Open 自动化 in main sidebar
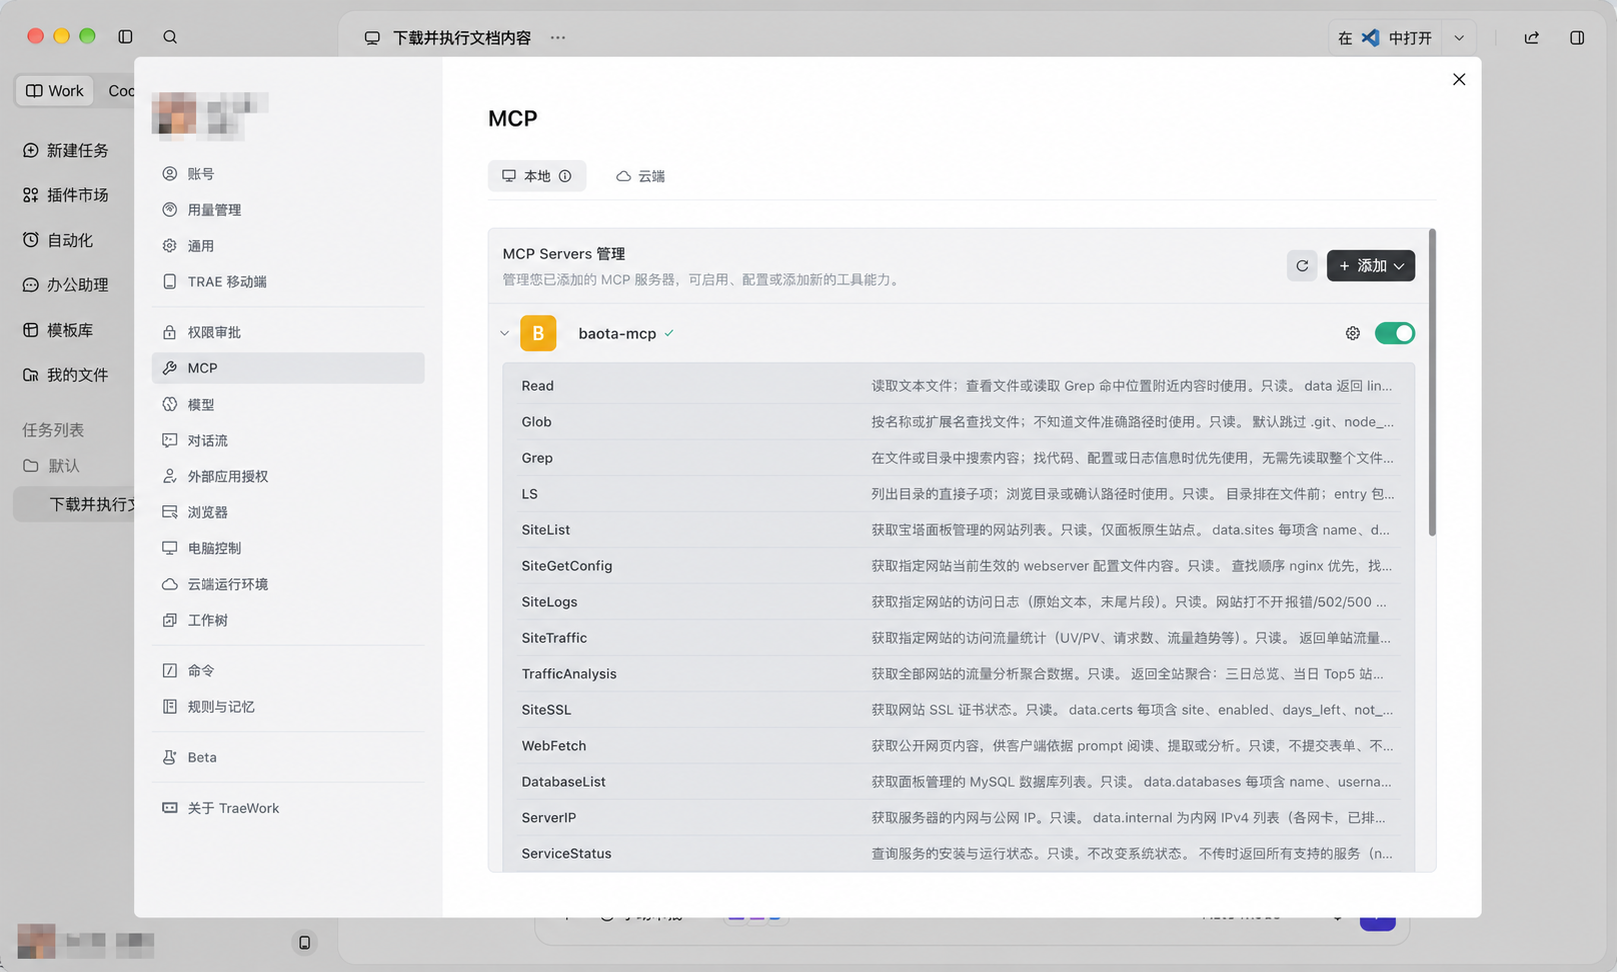The width and height of the screenshot is (1617, 972). 58,240
